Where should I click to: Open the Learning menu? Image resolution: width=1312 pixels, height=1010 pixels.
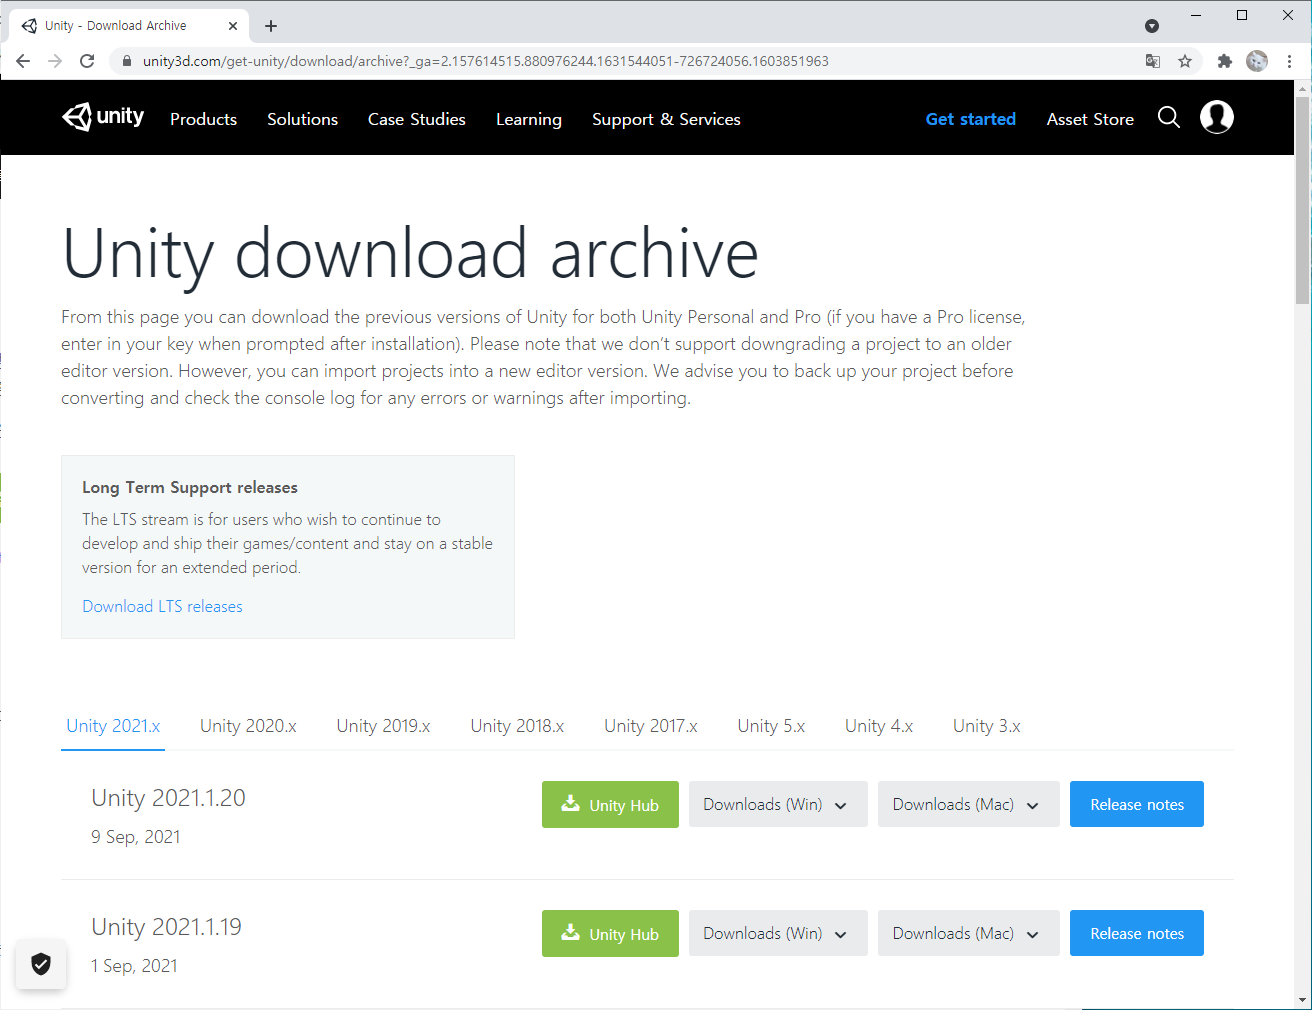tap(529, 119)
